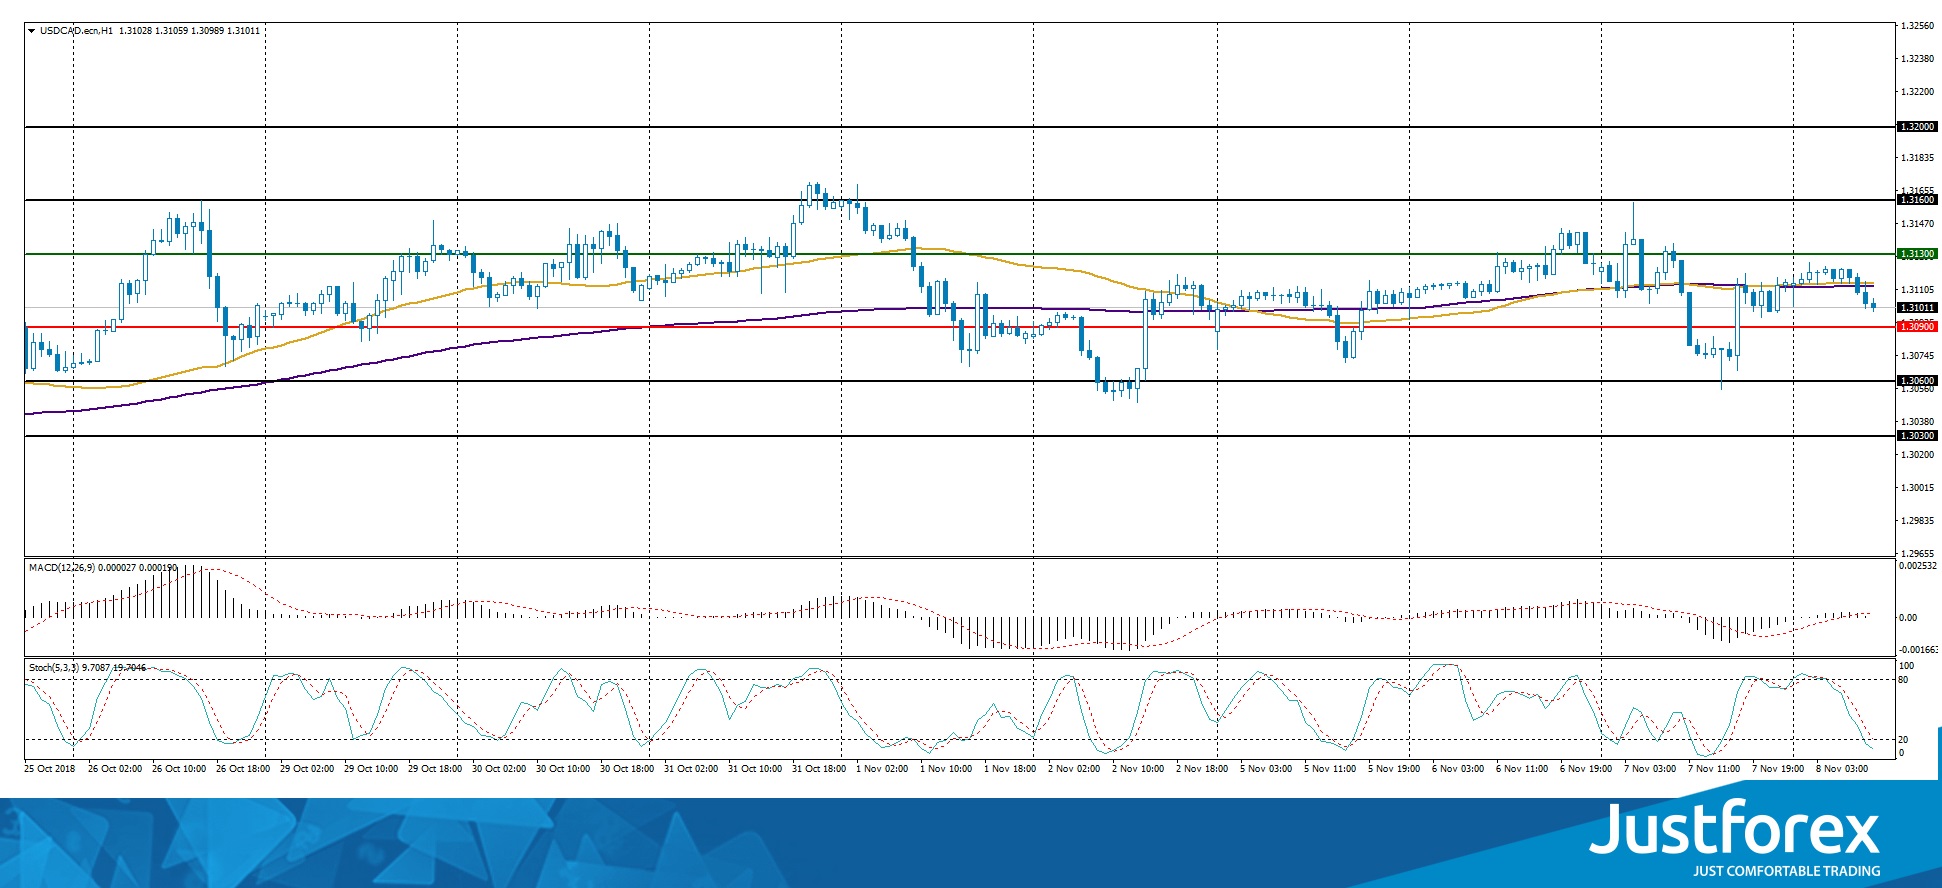Click the 1.30200 price axis label

click(1917, 455)
